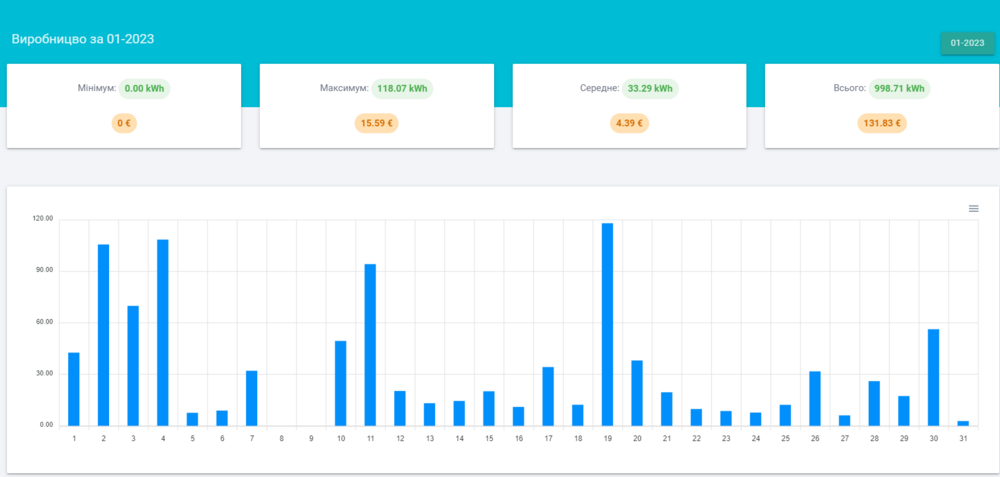
Task: Click the Максимум label
Action: pyautogui.click(x=344, y=89)
